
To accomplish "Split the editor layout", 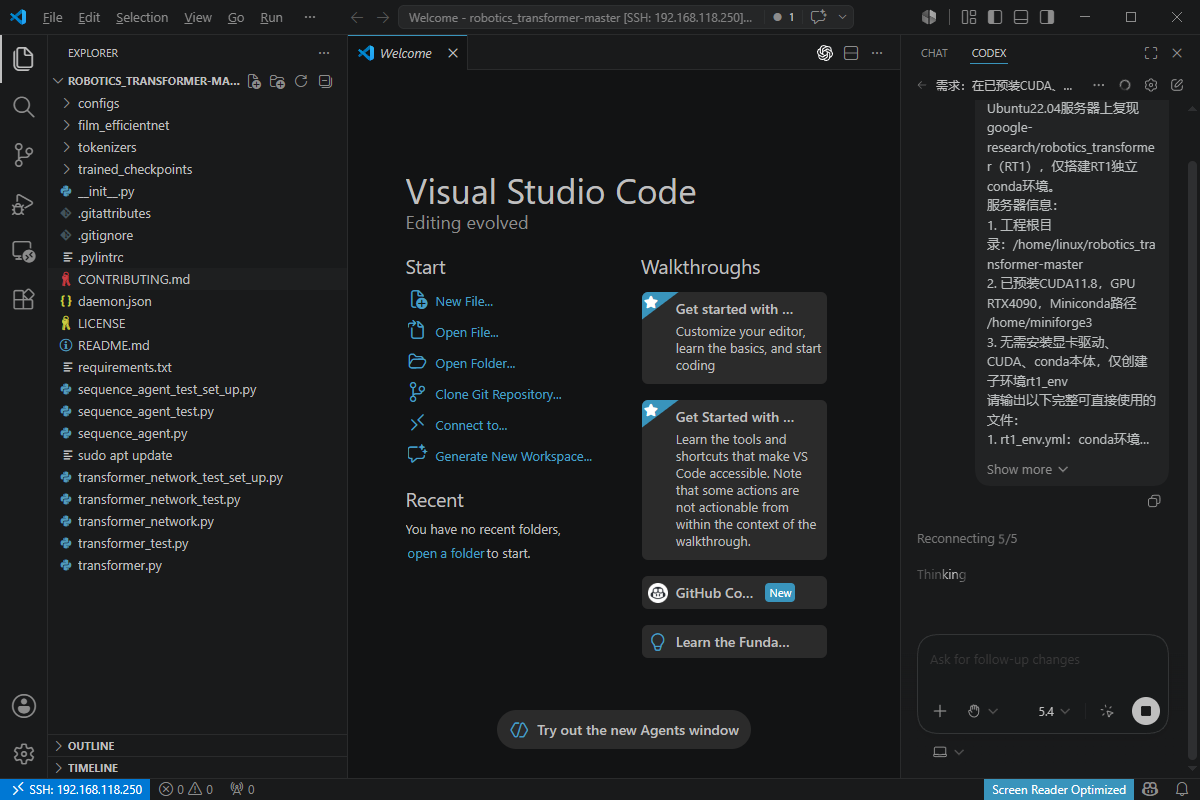I will point(851,53).
